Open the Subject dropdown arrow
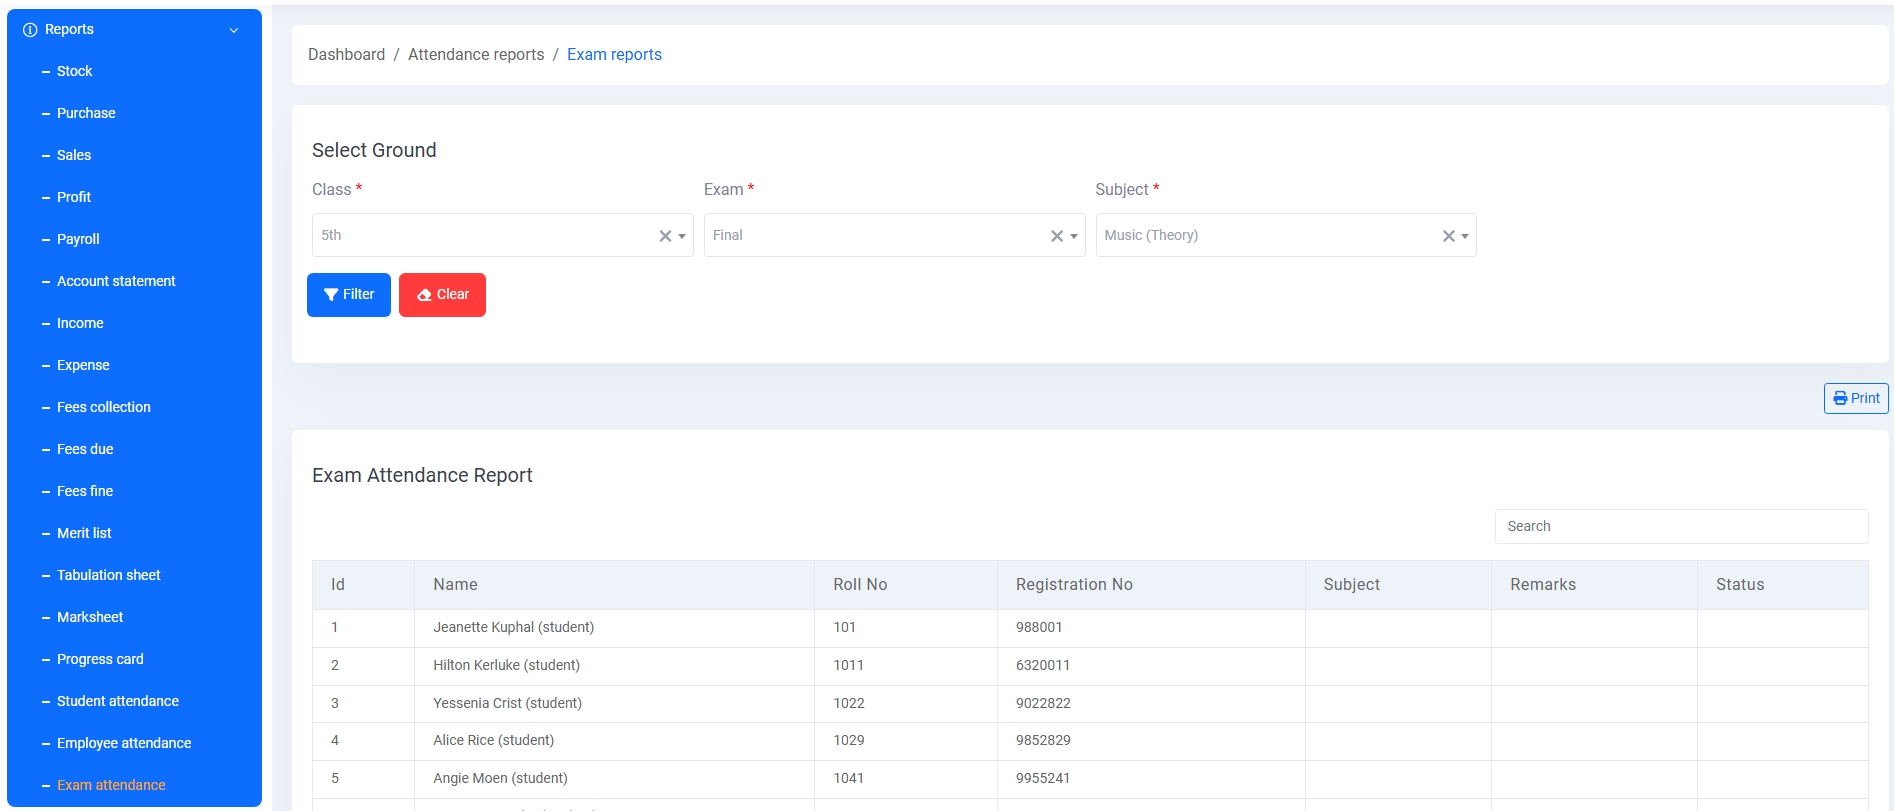1894x811 pixels. 1465,237
